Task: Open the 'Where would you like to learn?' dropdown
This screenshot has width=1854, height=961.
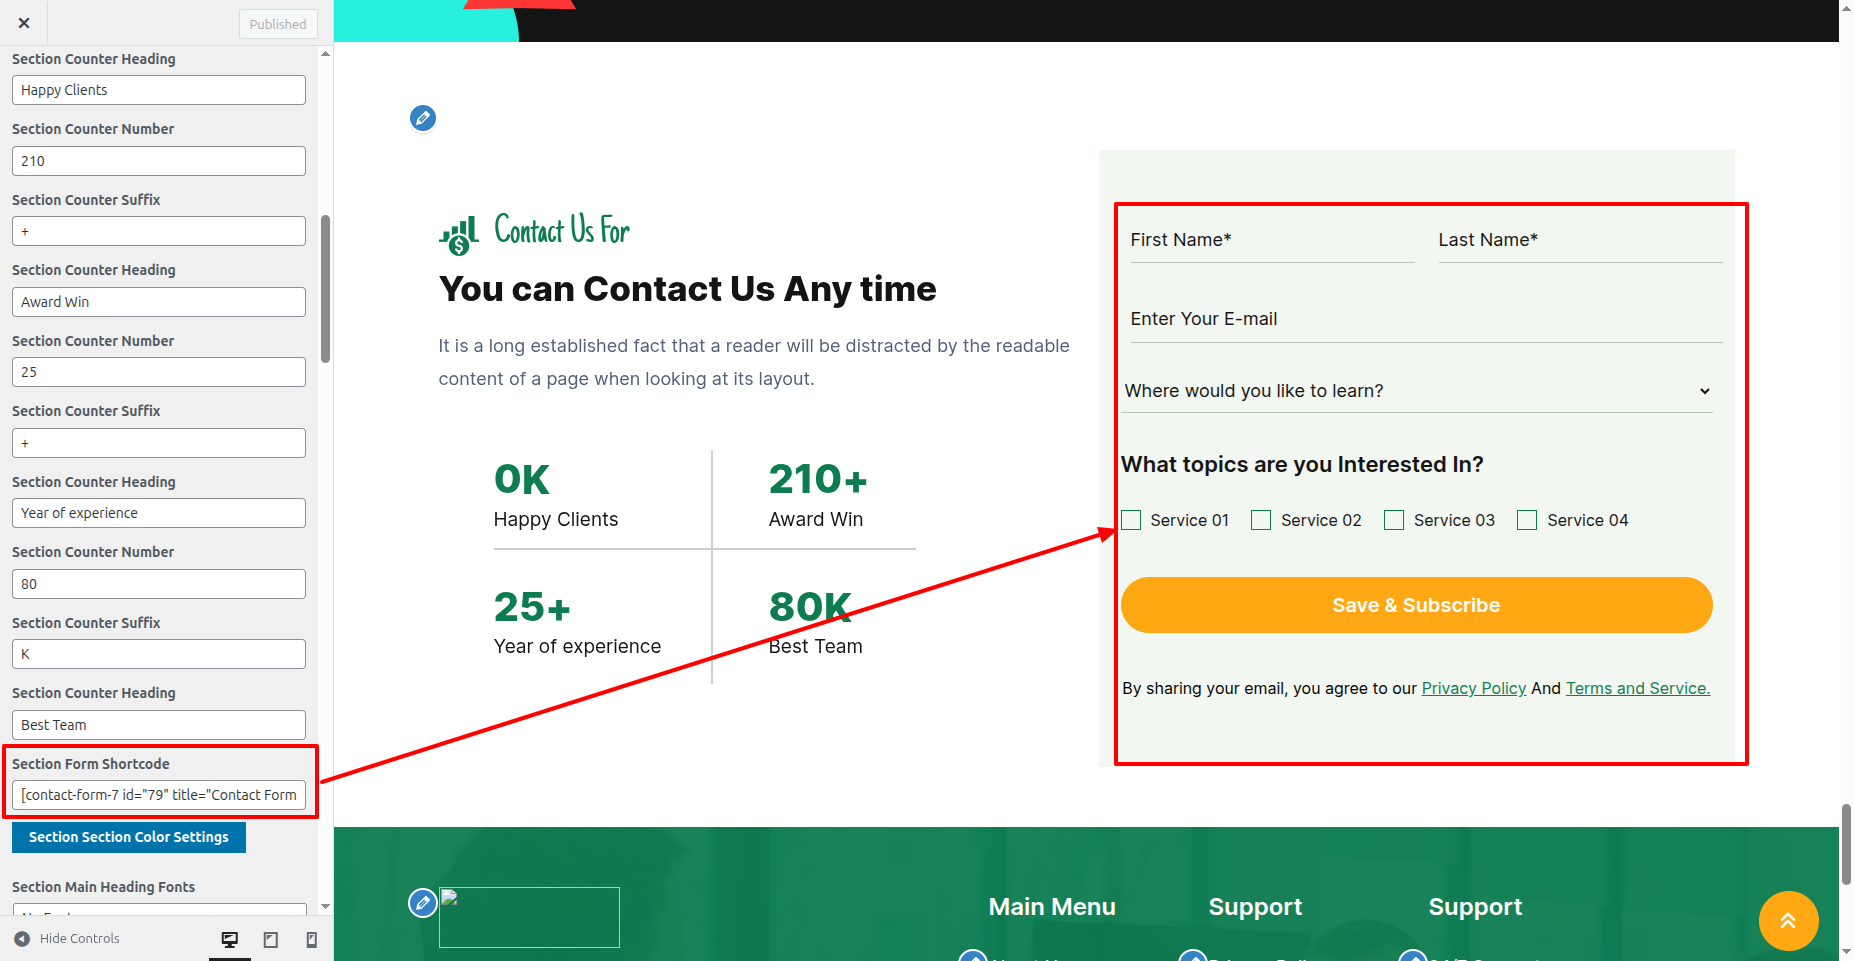Action: (x=1417, y=391)
